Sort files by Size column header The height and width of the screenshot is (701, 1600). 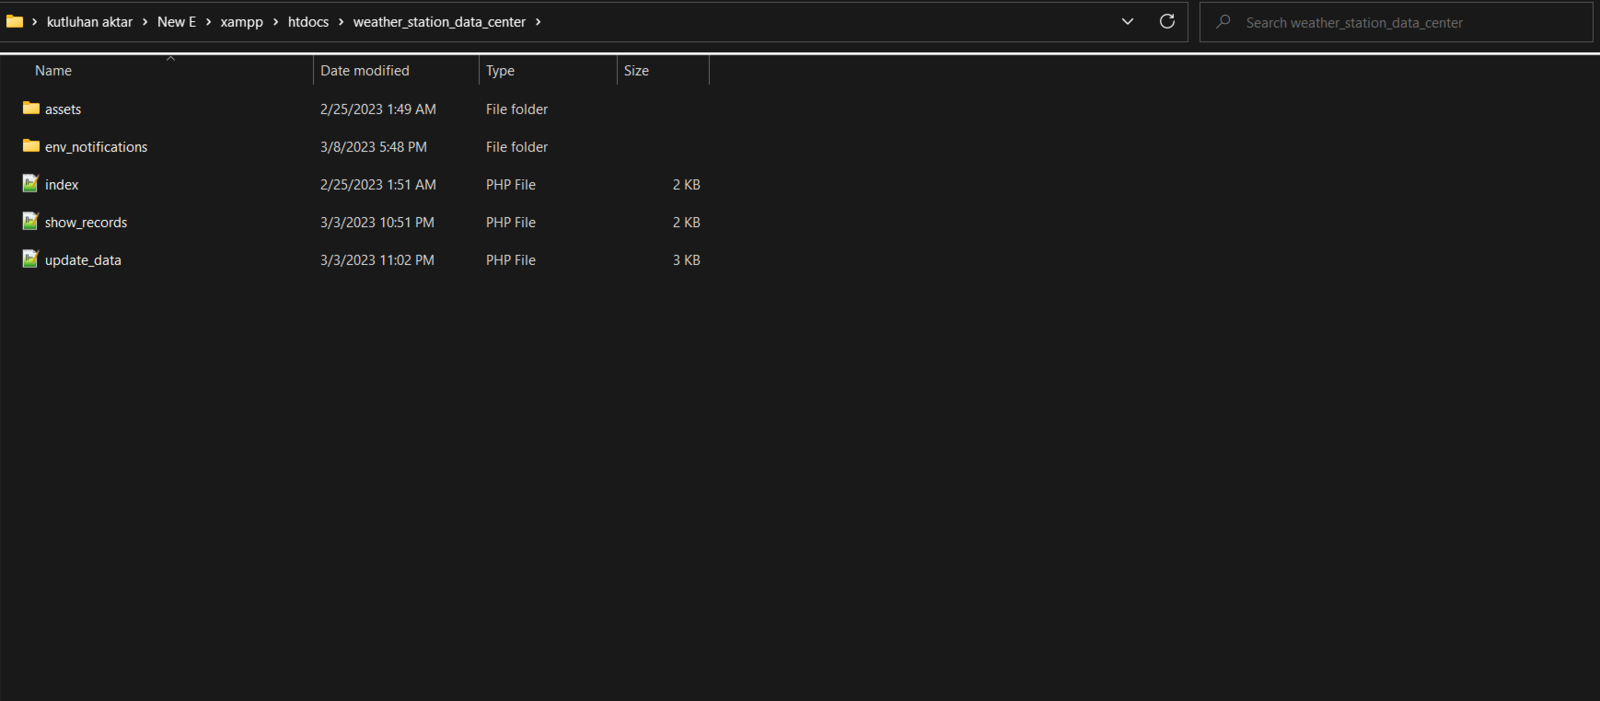tap(663, 70)
